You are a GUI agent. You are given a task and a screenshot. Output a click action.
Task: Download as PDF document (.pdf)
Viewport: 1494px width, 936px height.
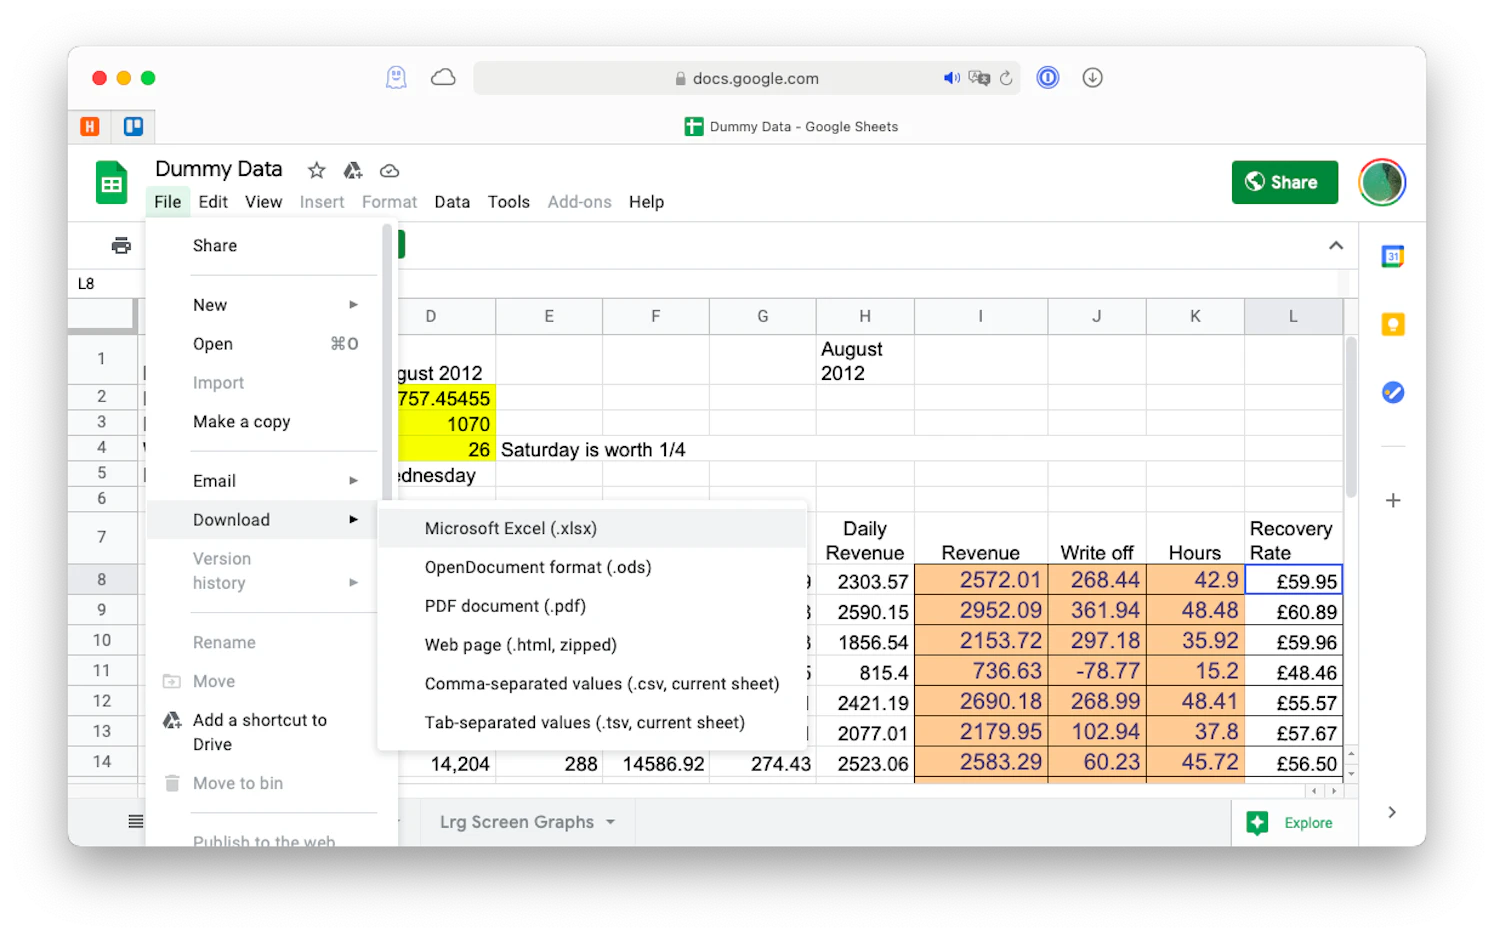tap(592, 606)
